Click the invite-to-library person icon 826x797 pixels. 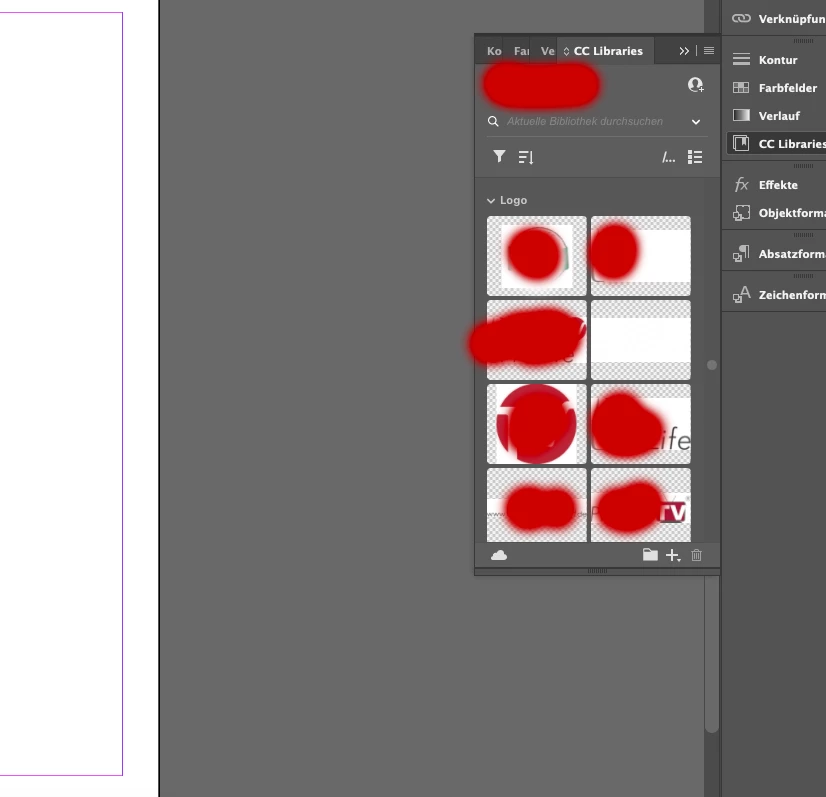695,85
